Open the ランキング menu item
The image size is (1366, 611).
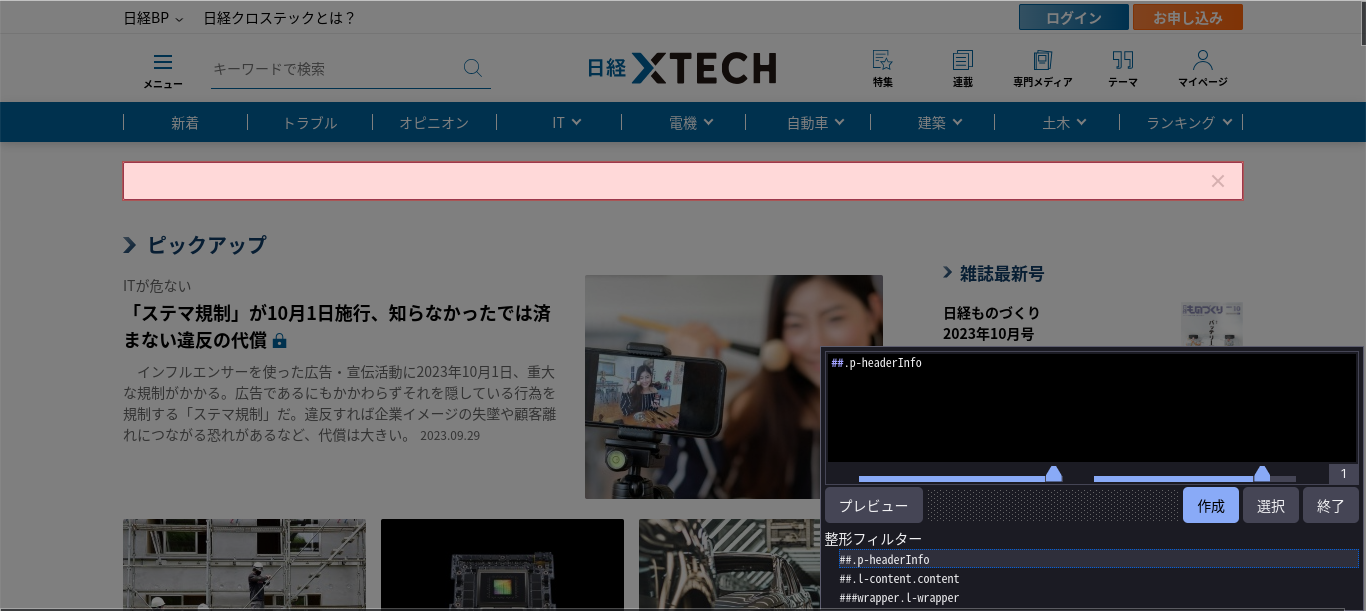pyautogui.click(x=1185, y=121)
